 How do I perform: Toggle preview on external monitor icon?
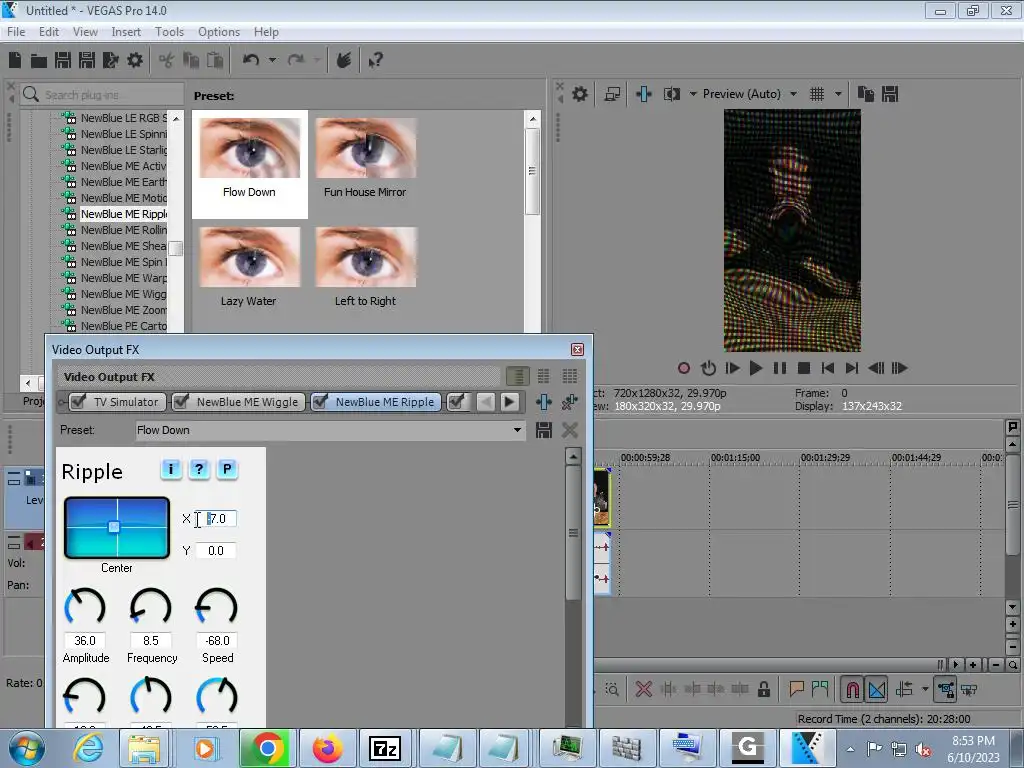click(x=612, y=94)
